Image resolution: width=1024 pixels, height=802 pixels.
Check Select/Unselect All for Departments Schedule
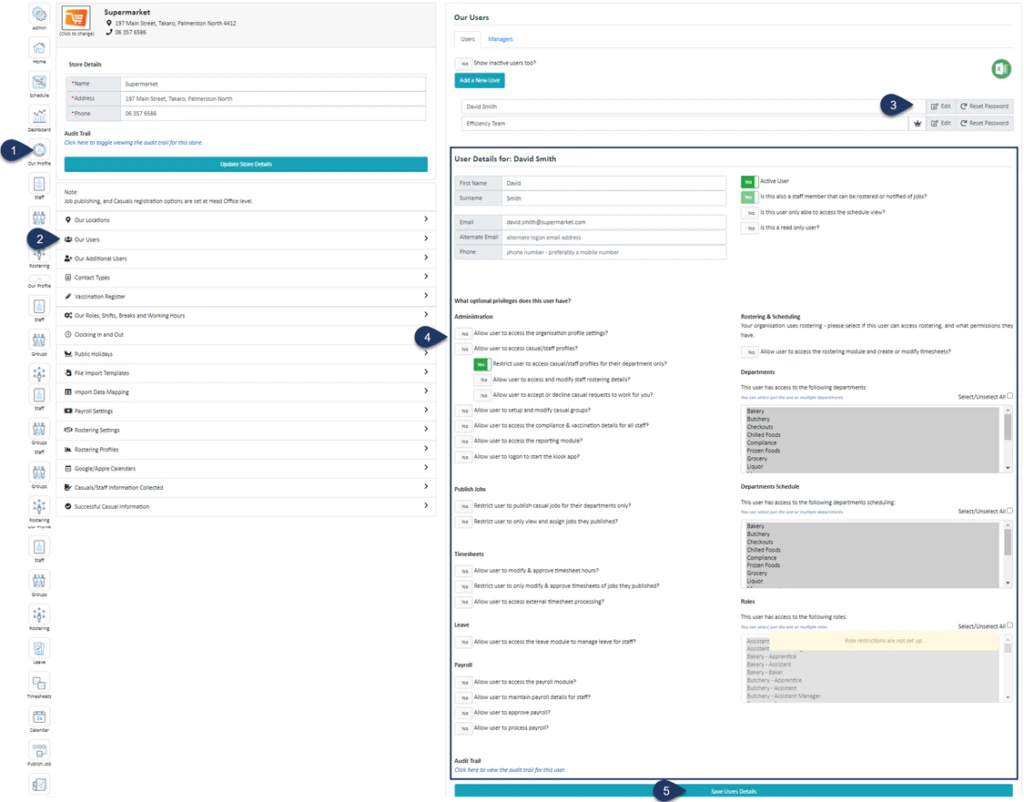pos(1010,511)
